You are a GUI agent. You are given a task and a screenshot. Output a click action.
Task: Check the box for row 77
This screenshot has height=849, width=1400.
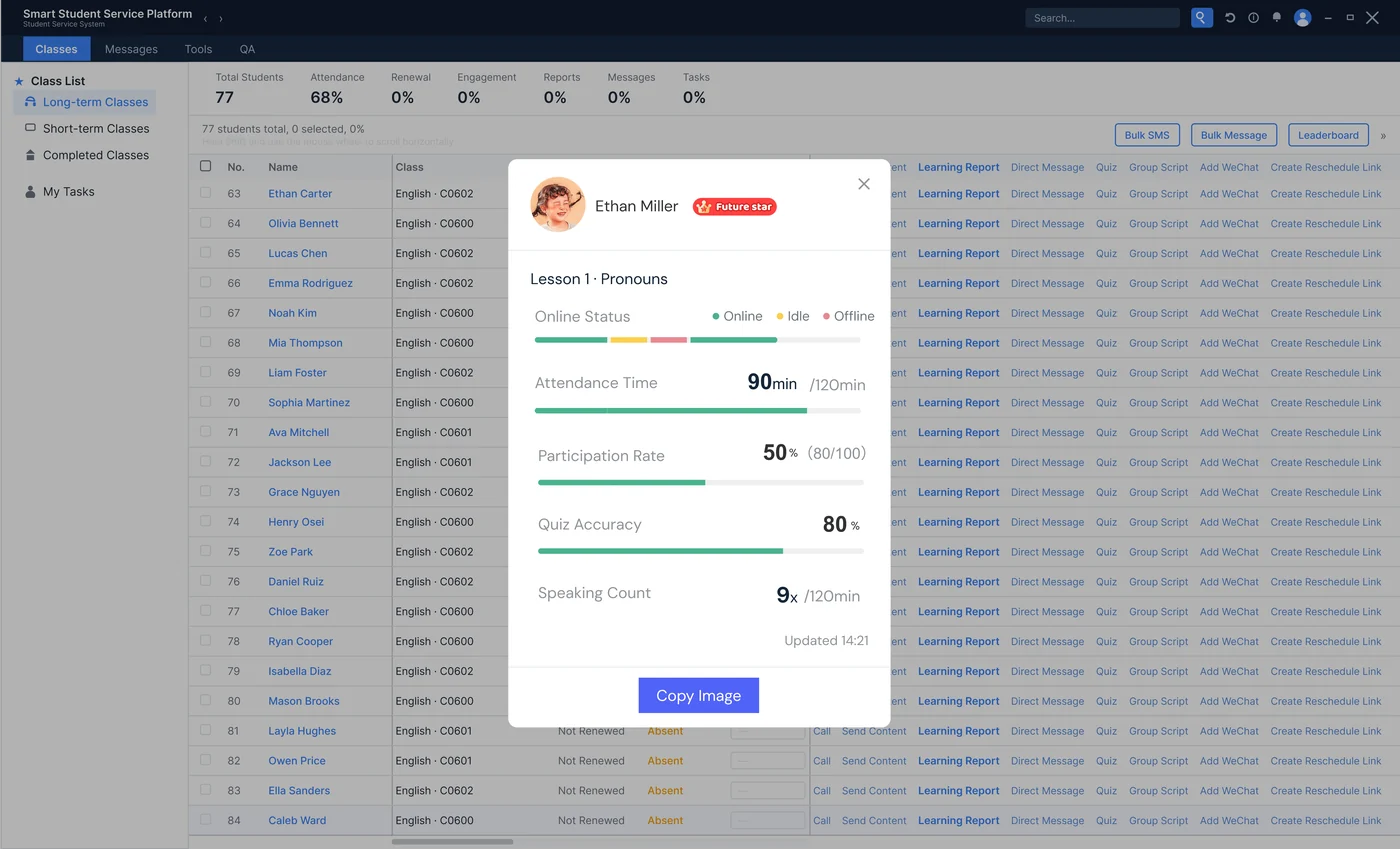205,610
